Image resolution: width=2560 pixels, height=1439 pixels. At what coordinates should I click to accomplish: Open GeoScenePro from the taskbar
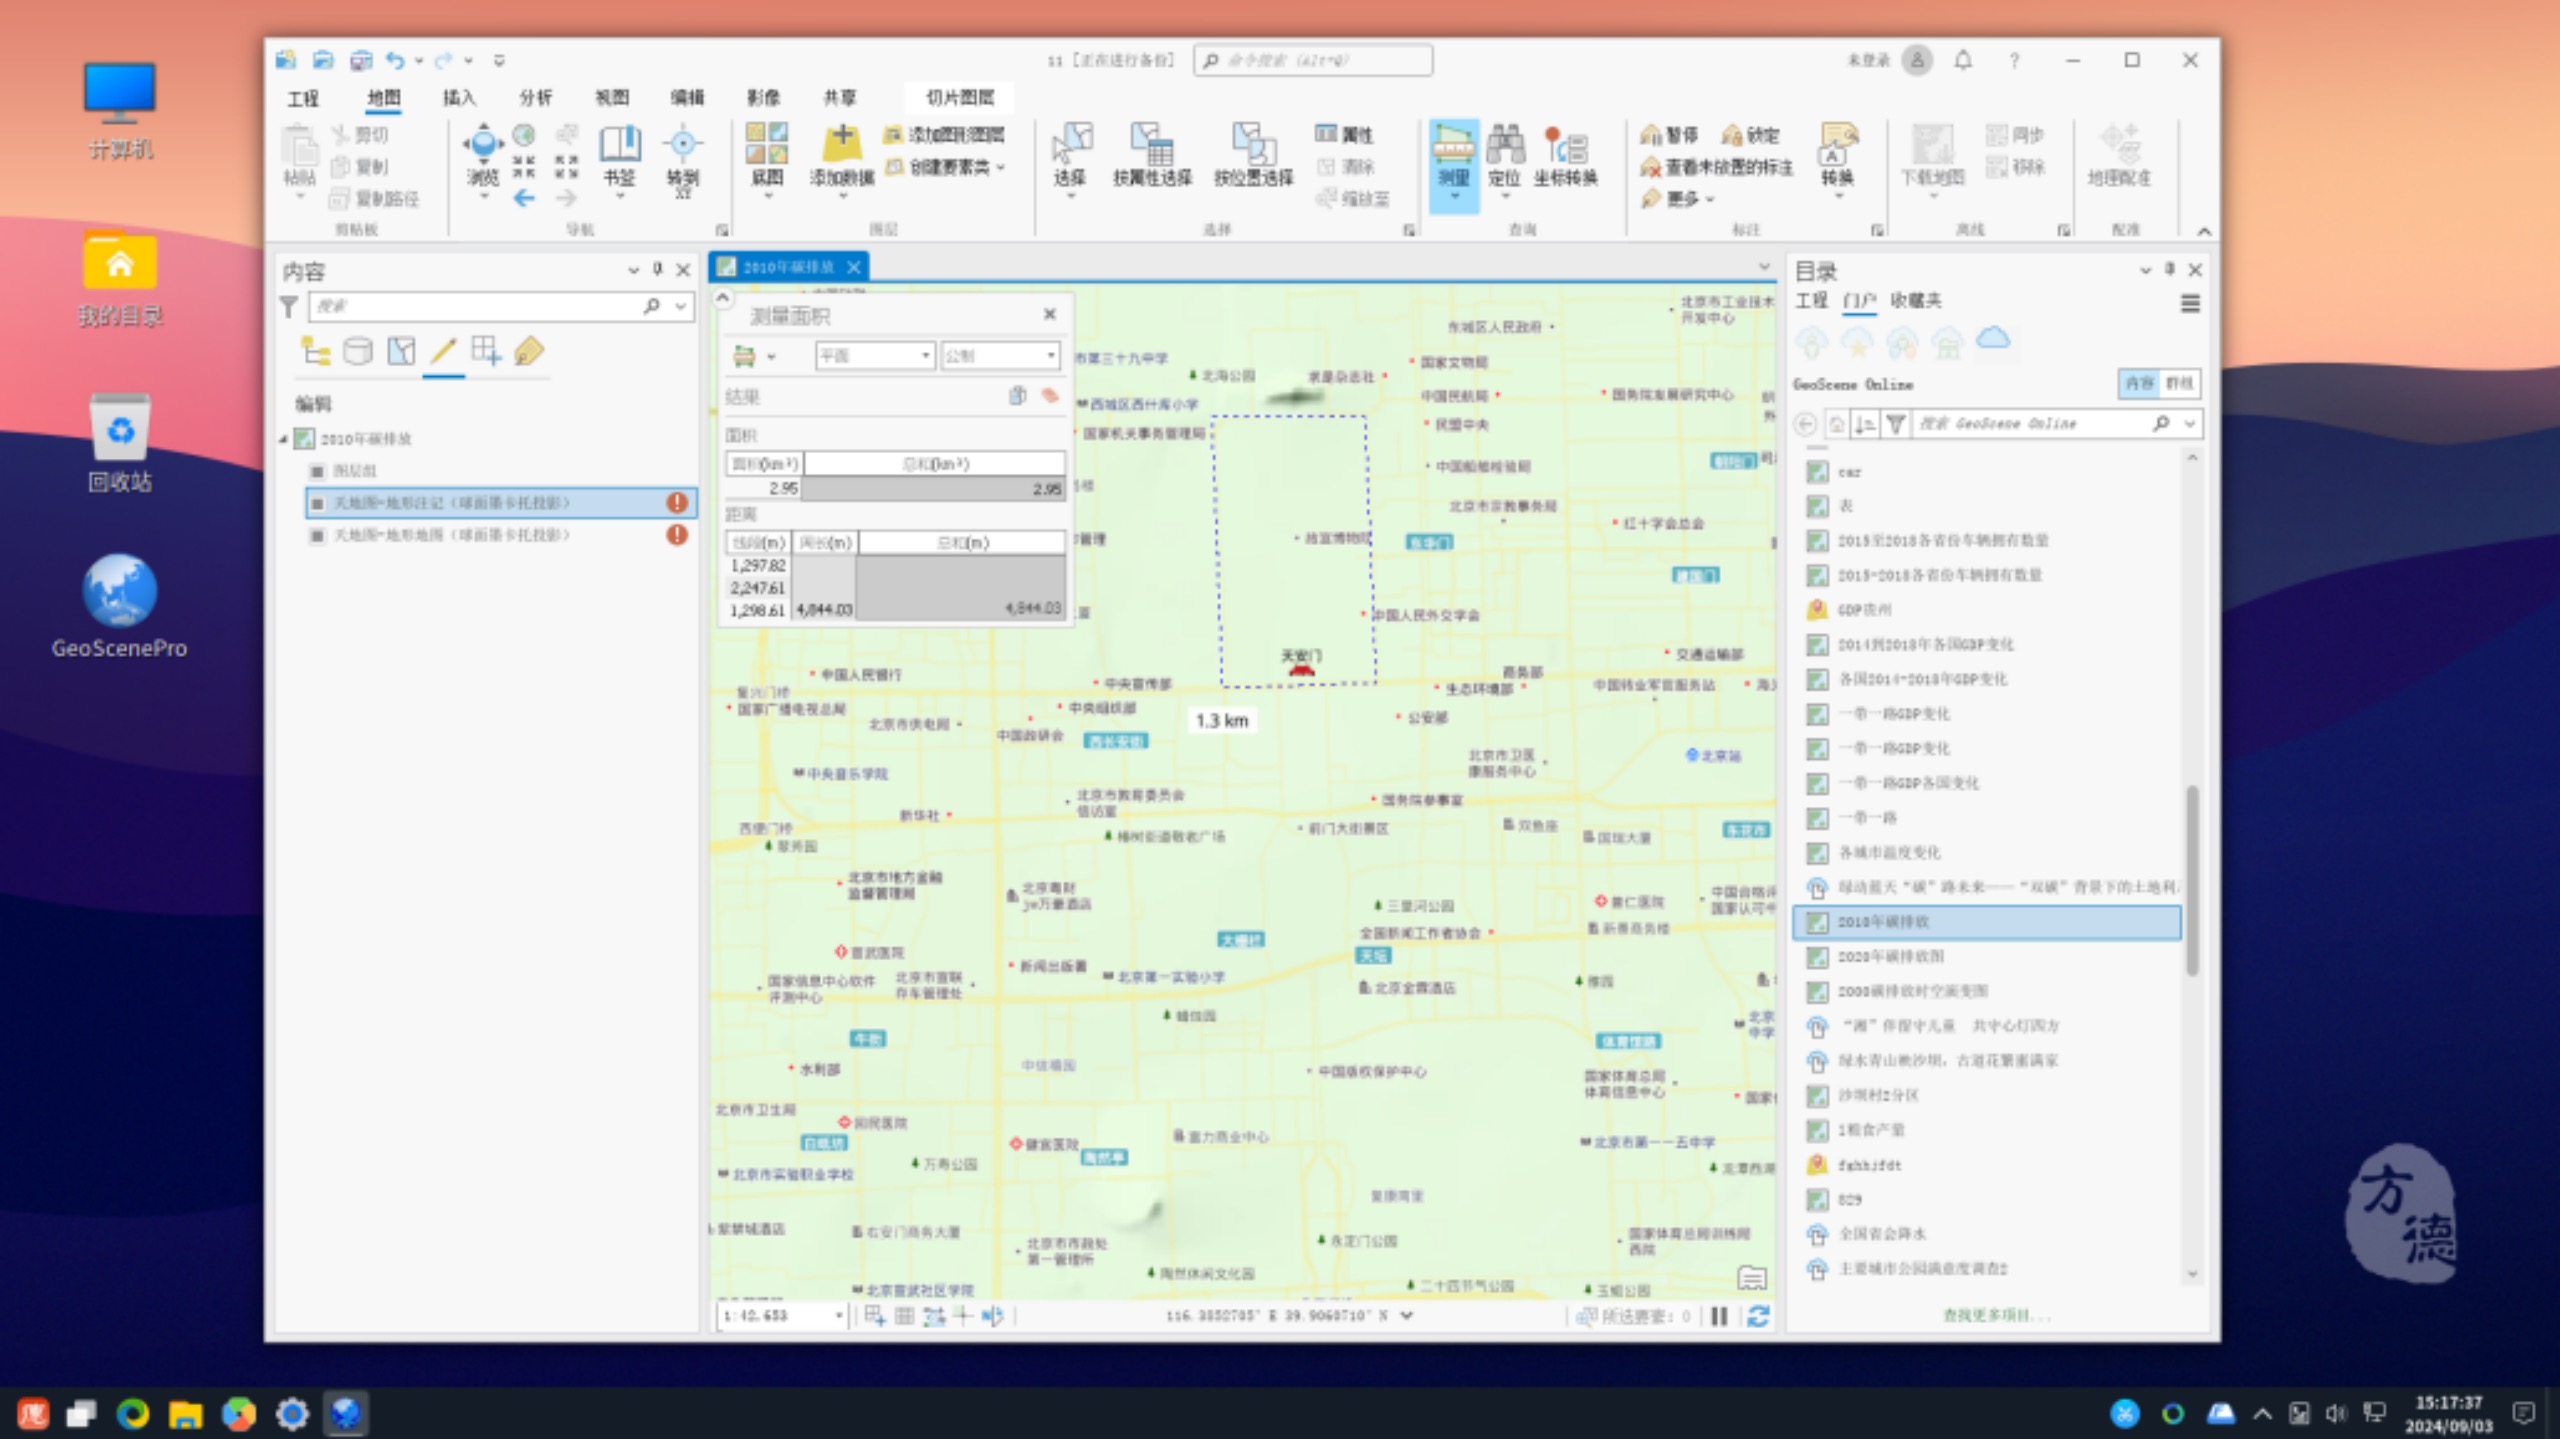coord(345,1413)
